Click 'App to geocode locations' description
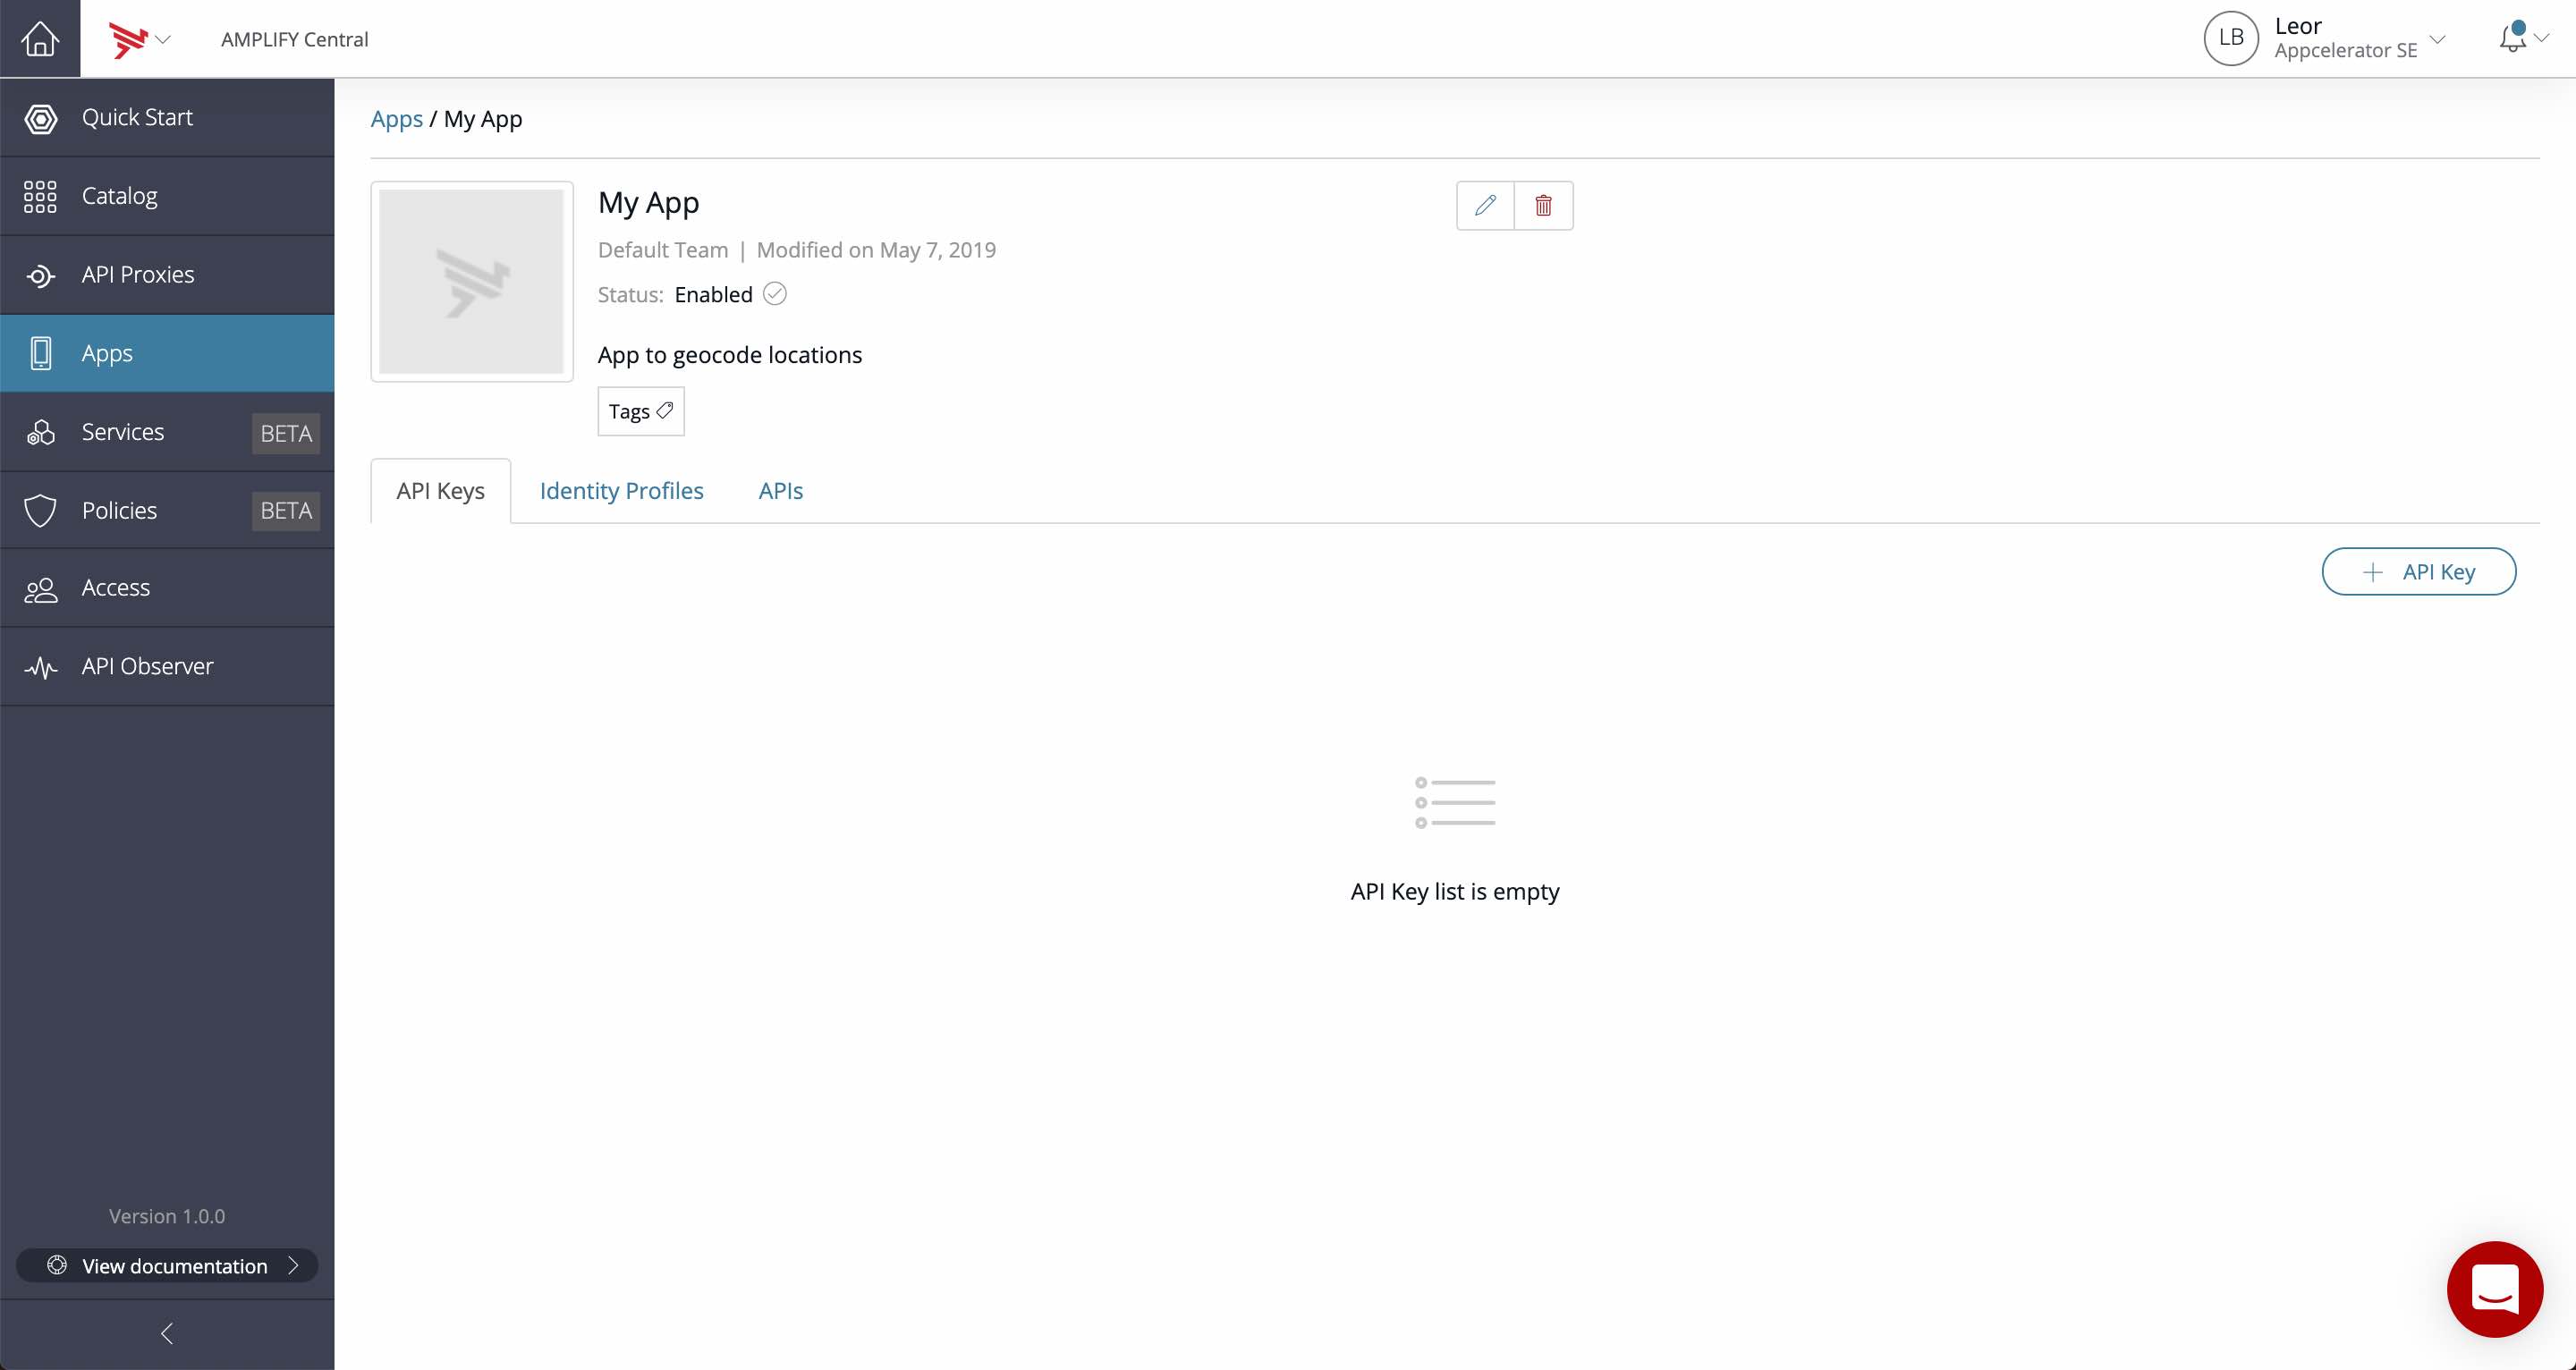 (x=730, y=355)
